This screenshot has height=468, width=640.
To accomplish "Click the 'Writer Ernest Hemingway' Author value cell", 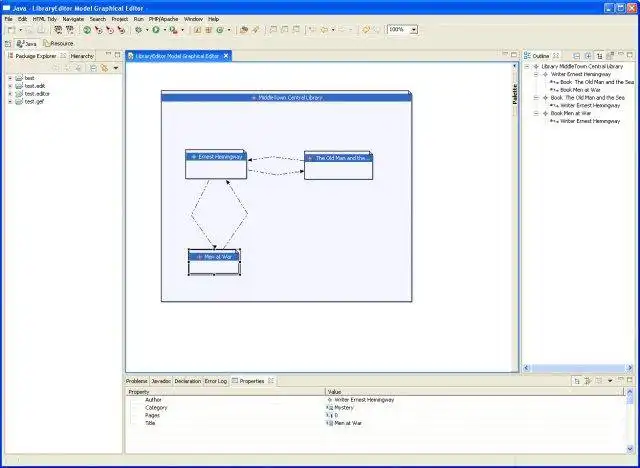I will point(474,400).
